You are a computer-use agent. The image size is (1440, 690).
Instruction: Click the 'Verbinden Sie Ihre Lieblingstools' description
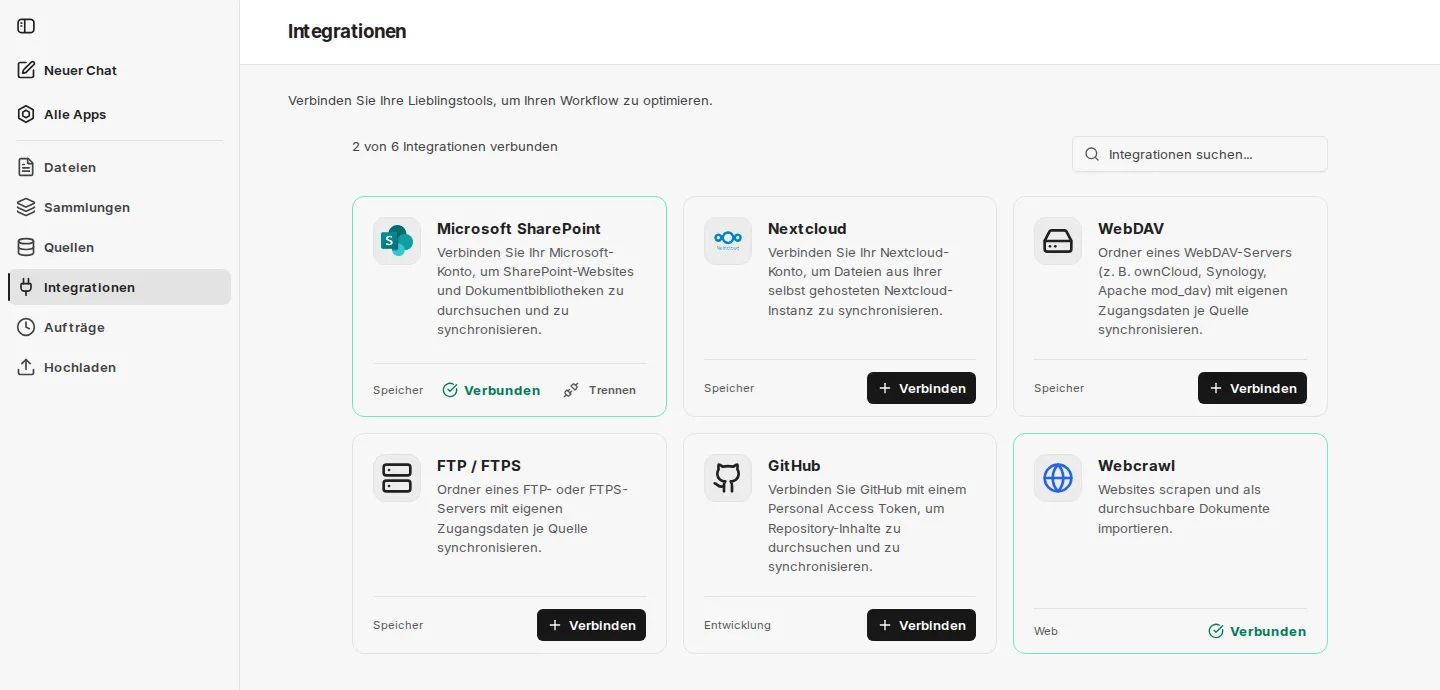500,101
